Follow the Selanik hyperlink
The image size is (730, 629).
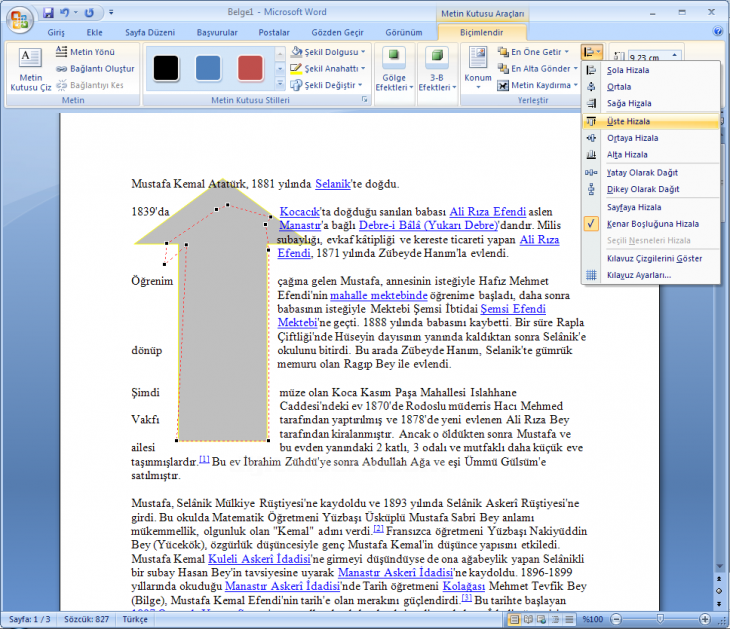pos(332,184)
